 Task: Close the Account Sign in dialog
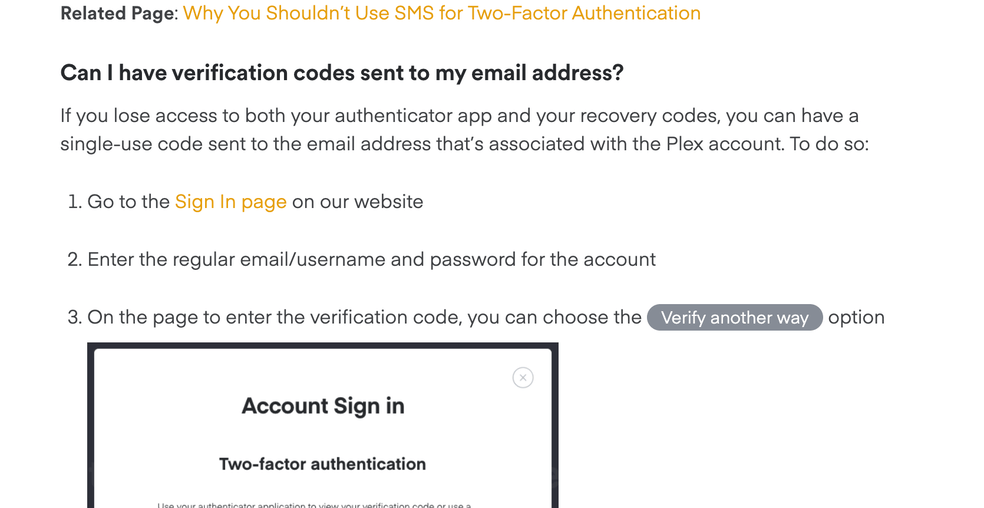coord(523,377)
